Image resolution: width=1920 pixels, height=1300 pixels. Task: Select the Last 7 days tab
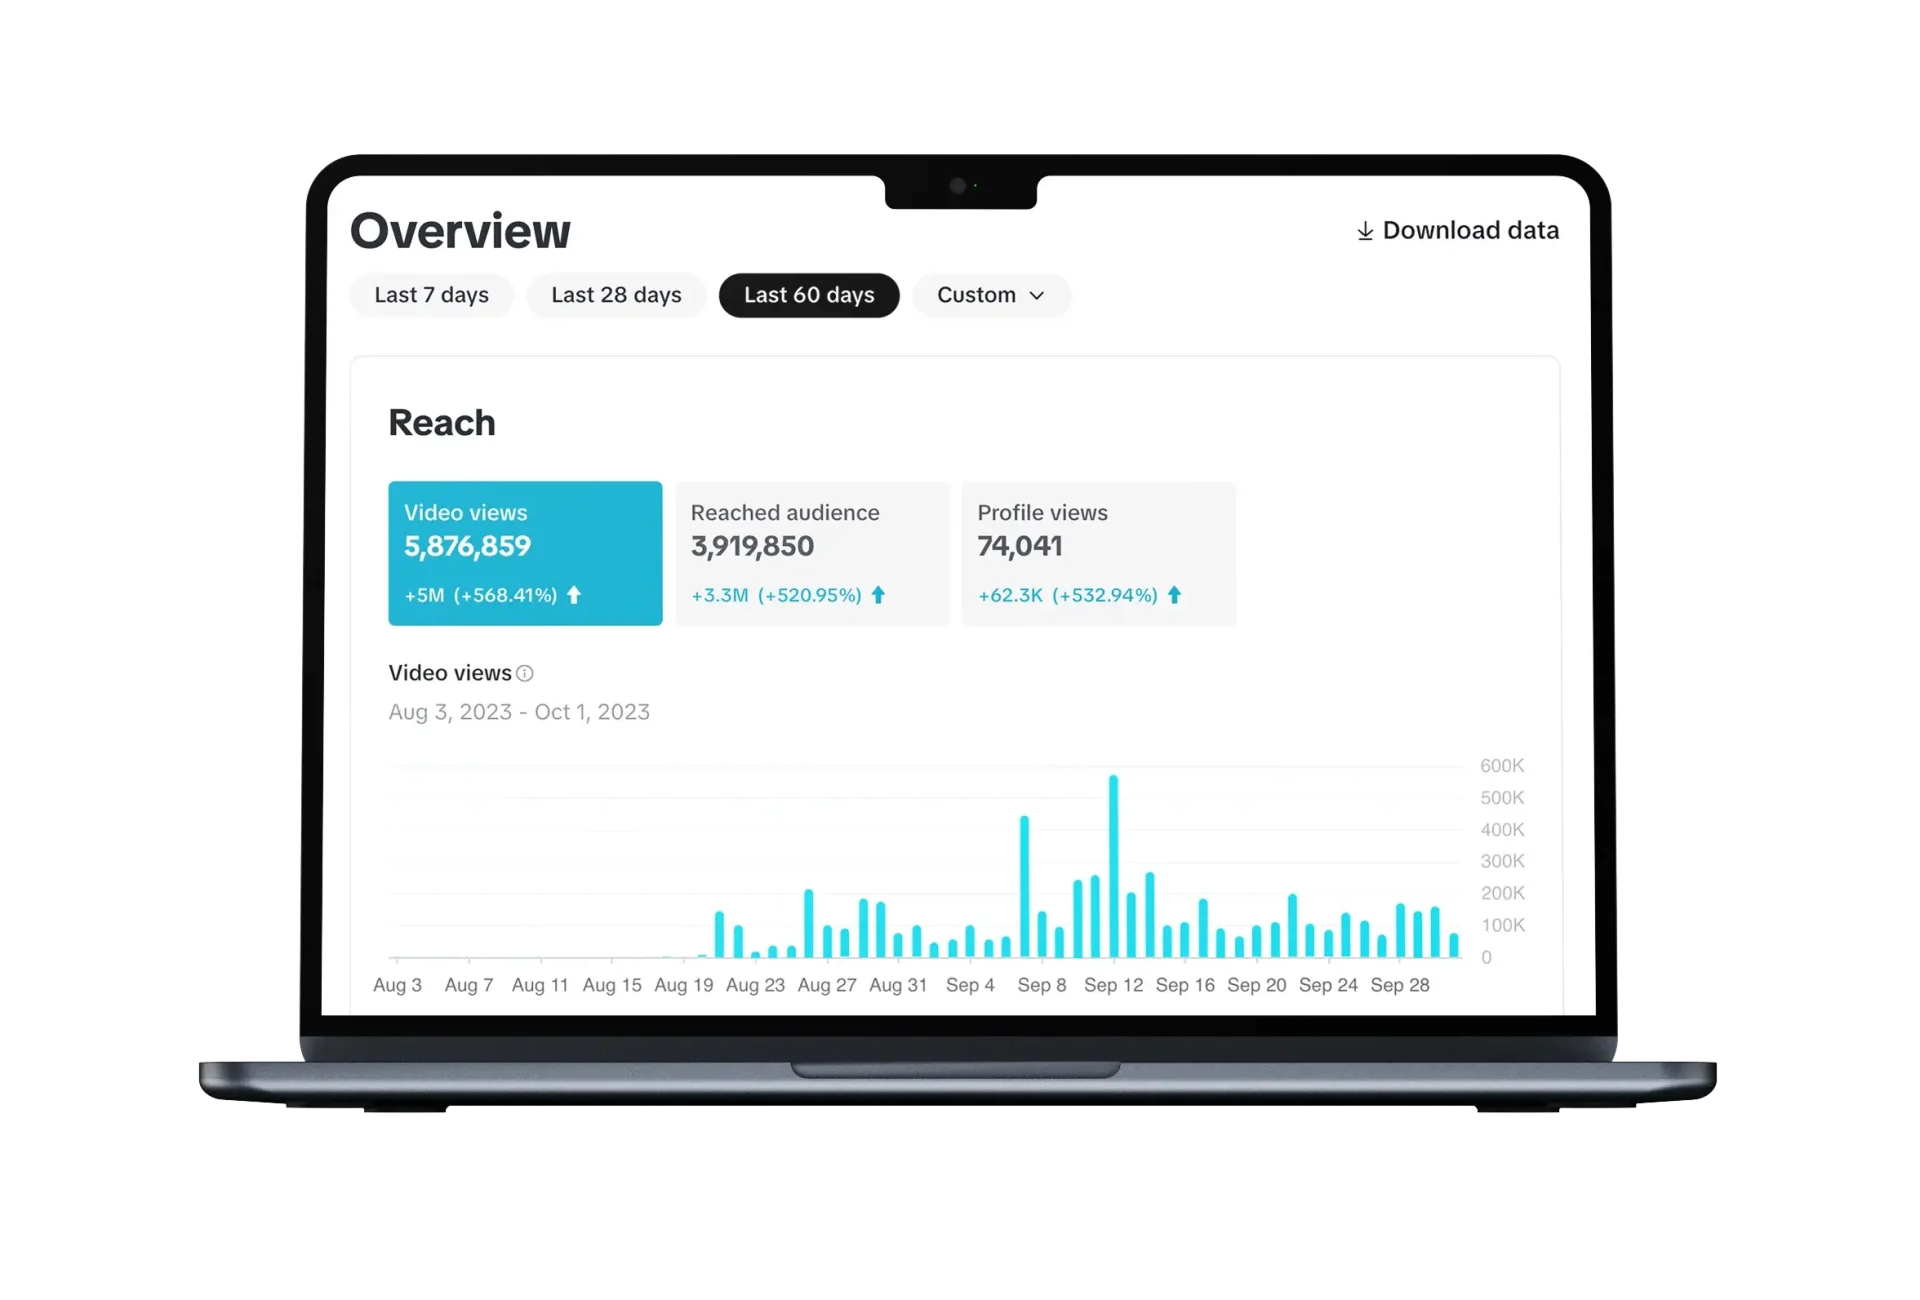pyautogui.click(x=431, y=295)
